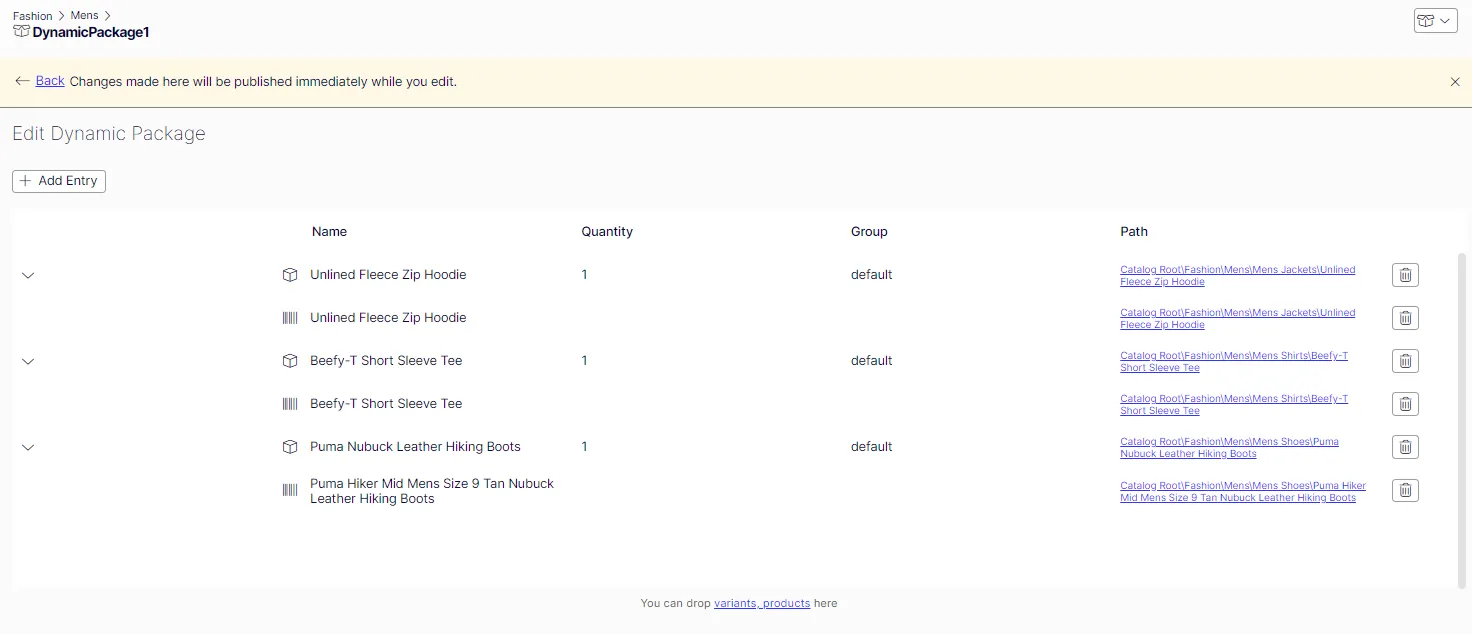The image size is (1472, 634).
Task: Click the Add Entry button
Action: pyautogui.click(x=59, y=181)
